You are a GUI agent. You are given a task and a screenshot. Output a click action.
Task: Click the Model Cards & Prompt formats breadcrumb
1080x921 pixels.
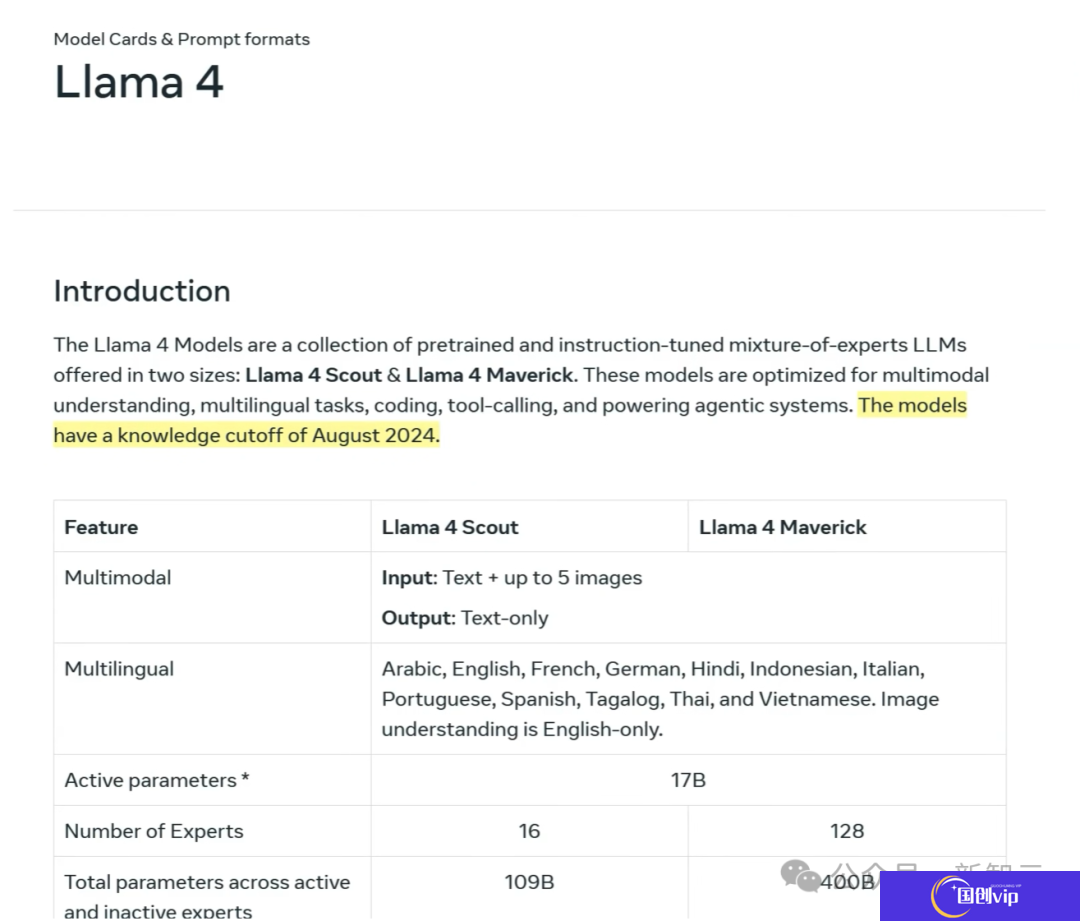pyautogui.click(x=182, y=39)
